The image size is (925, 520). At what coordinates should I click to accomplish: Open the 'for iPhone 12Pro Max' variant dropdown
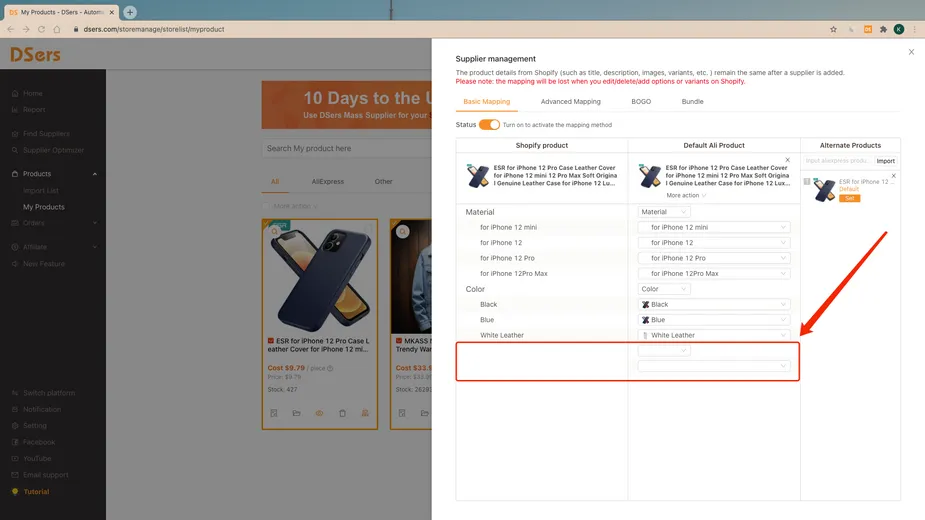[714, 273]
